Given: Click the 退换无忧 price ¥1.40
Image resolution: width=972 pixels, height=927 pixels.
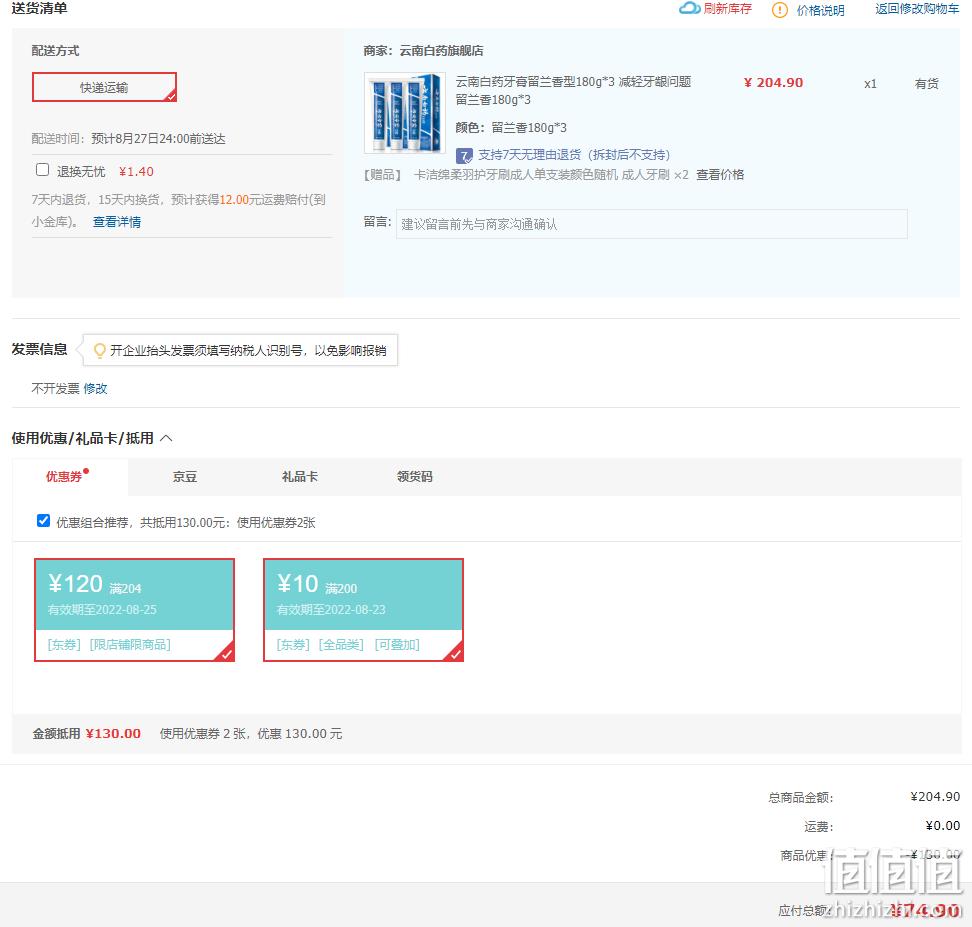Looking at the screenshot, I should point(136,172).
